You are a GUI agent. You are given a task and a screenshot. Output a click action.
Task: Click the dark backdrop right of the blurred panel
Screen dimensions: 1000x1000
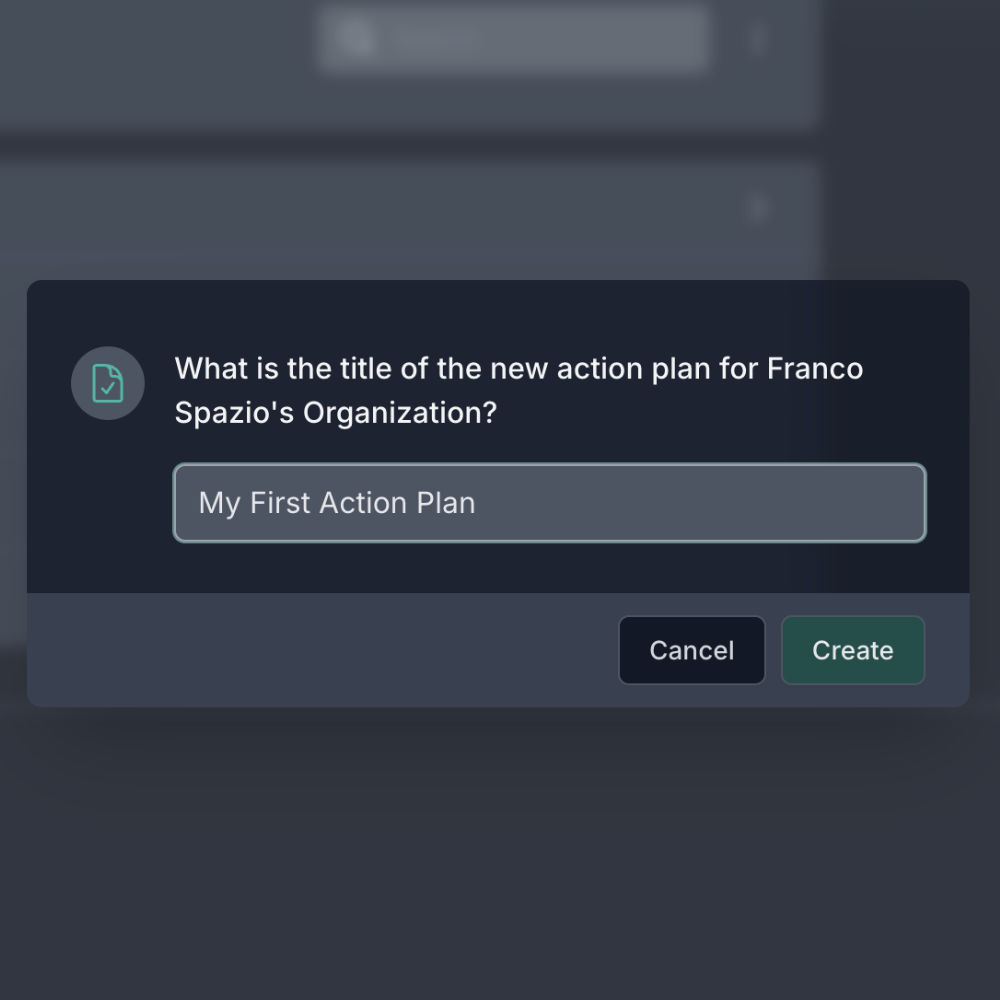pos(910,150)
